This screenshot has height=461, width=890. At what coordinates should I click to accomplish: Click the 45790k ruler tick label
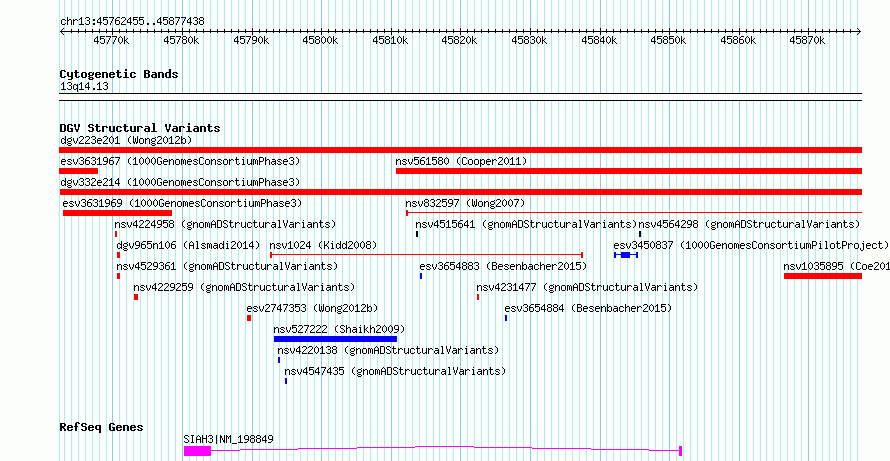(x=251, y=40)
